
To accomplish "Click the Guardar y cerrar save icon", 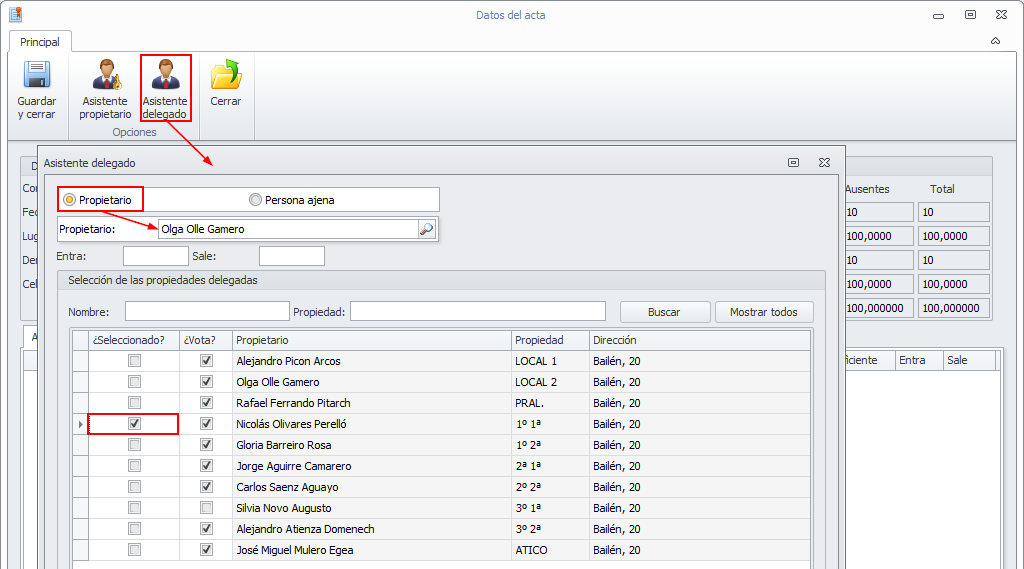I will (x=37, y=76).
